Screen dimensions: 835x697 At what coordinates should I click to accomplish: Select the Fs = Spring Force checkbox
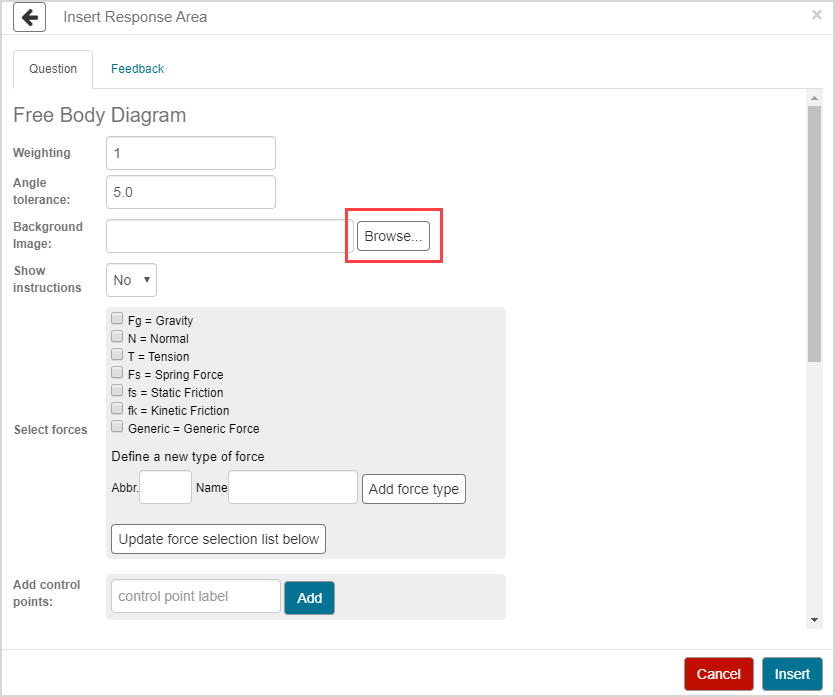[117, 373]
